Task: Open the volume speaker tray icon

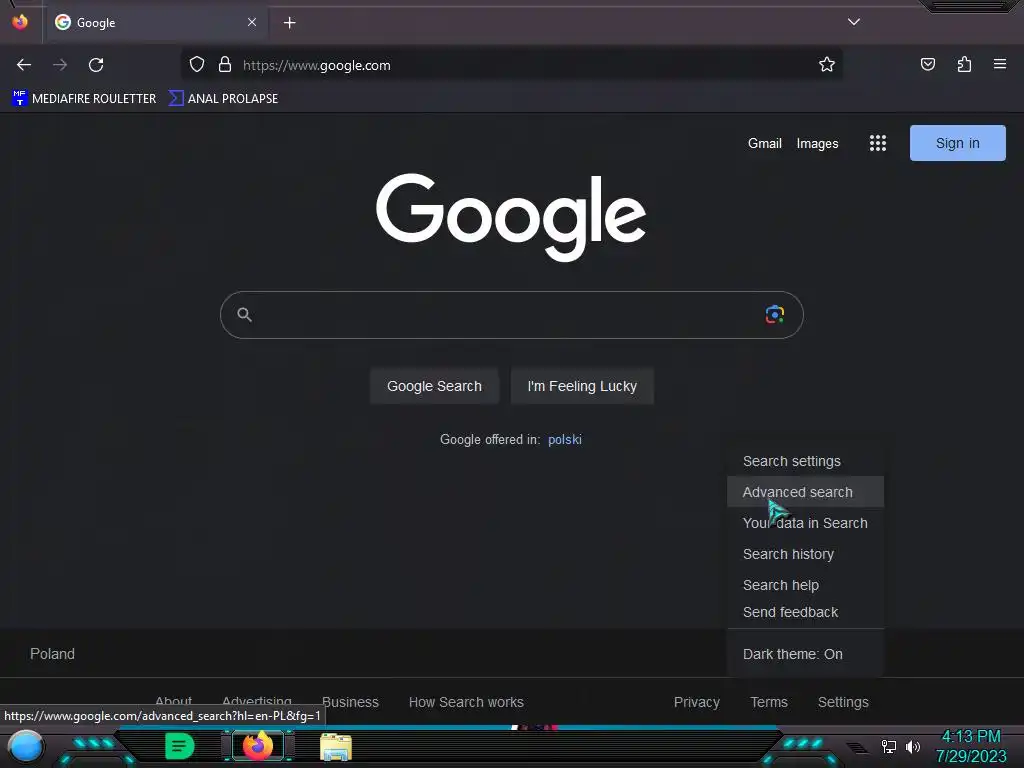Action: (x=913, y=746)
